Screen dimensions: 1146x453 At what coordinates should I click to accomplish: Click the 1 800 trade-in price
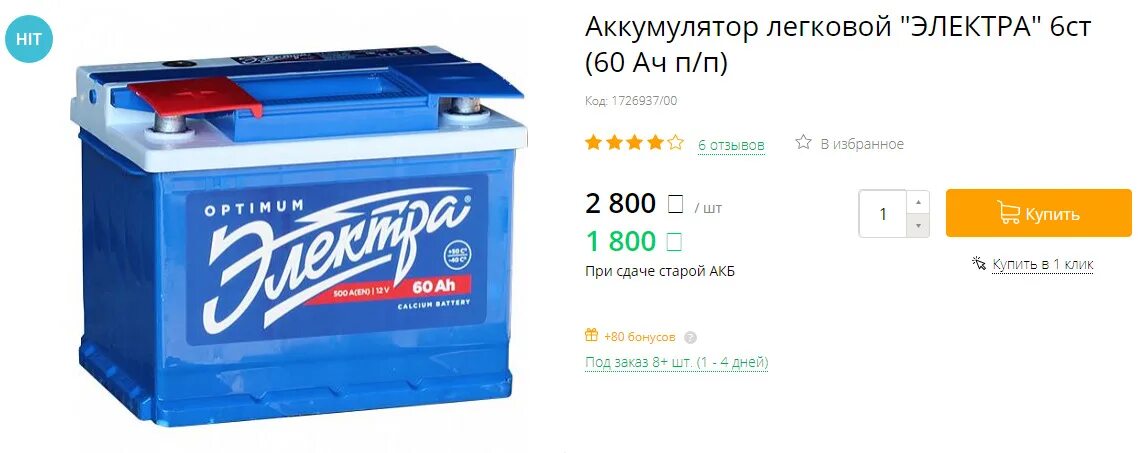click(x=621, y=241)
